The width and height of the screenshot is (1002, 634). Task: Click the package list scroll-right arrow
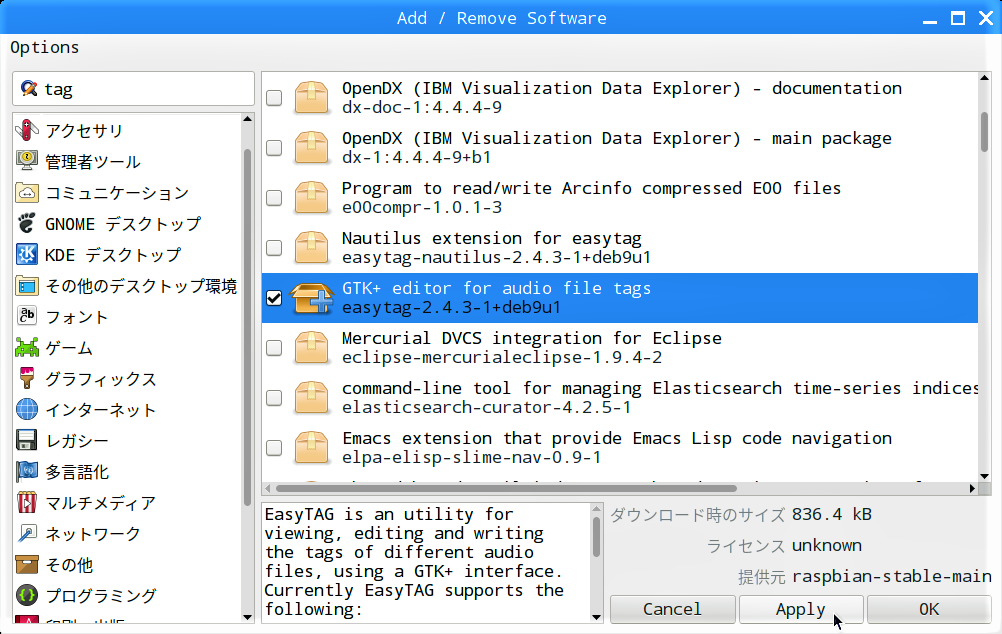(972, 488)
